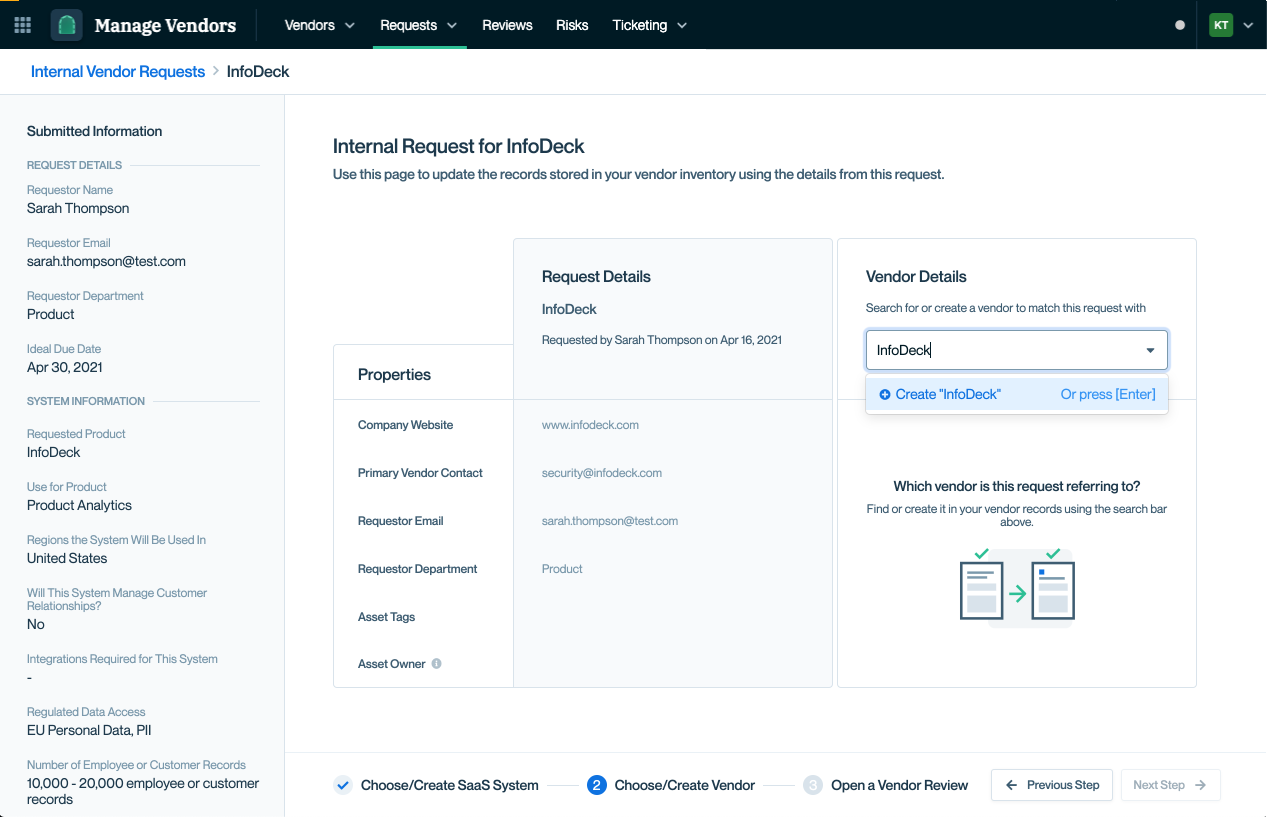The width and height of the screenshot is (1267, 817).
Task: Select Create "InfoDeck" option
Action: point(1017,395)
